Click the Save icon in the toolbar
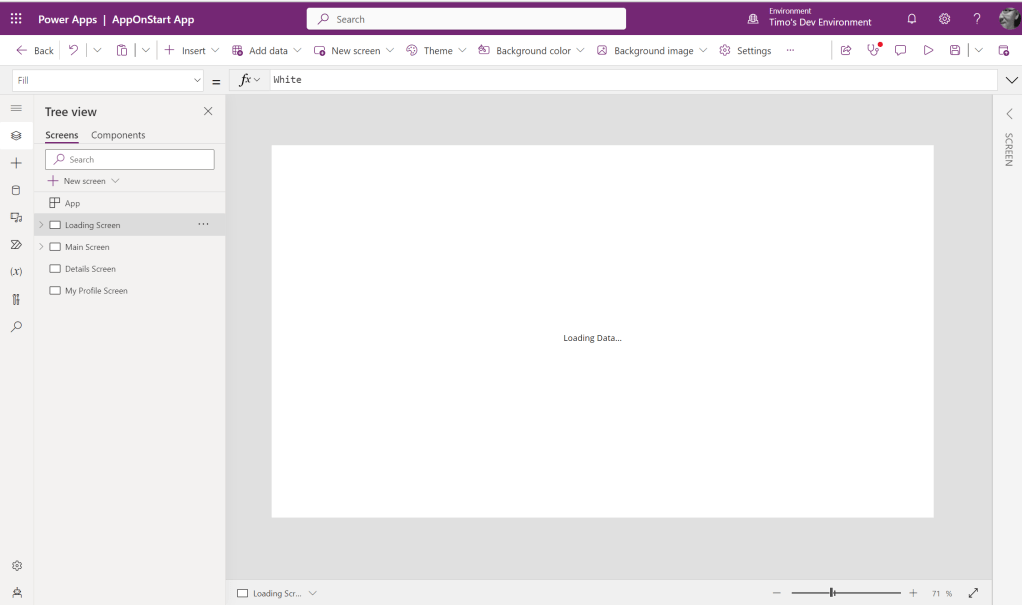The height and width of the screenshot is (605, 1022). point(955,50)
